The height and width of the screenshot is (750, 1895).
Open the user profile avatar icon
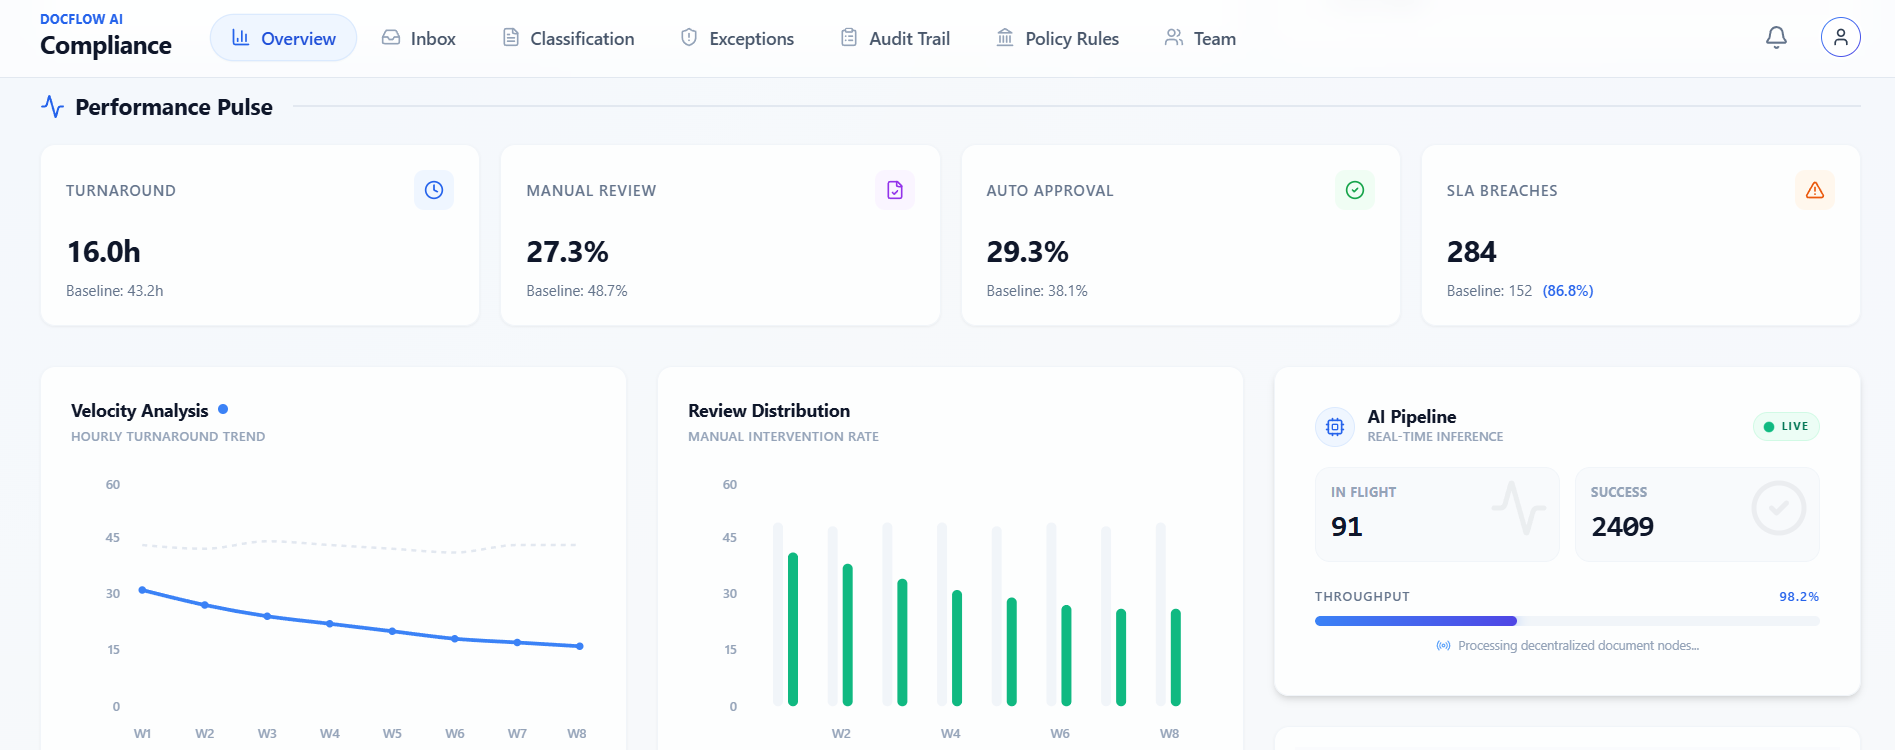pos(1840,38)
